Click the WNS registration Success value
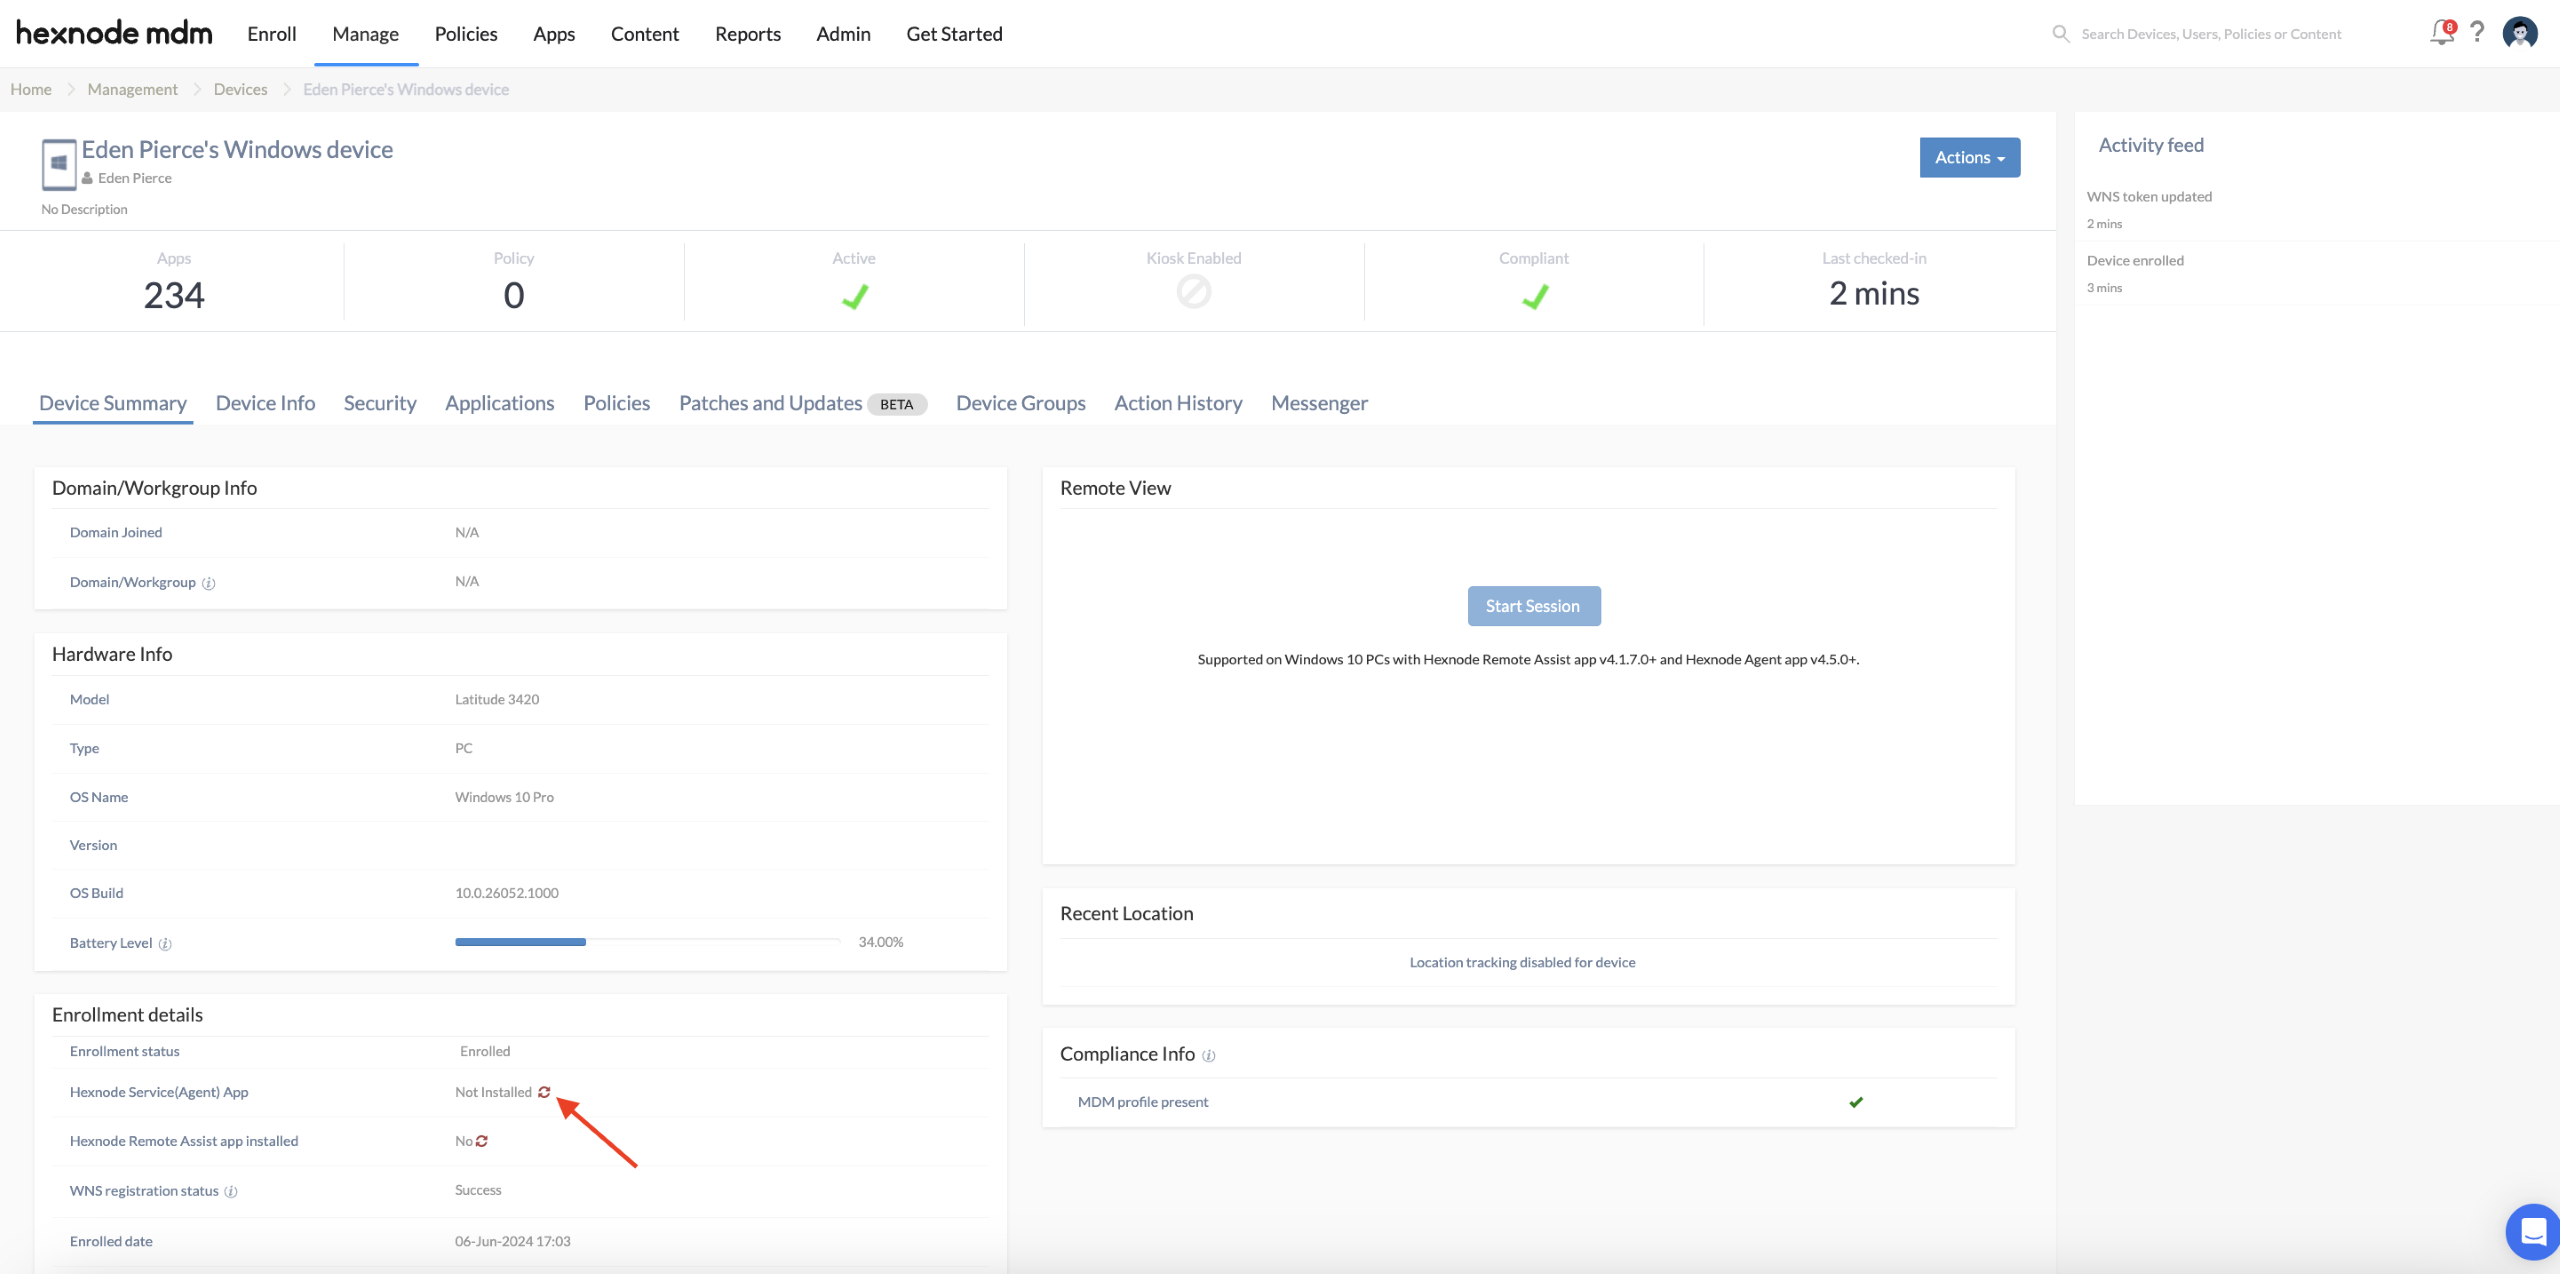 478,1190
